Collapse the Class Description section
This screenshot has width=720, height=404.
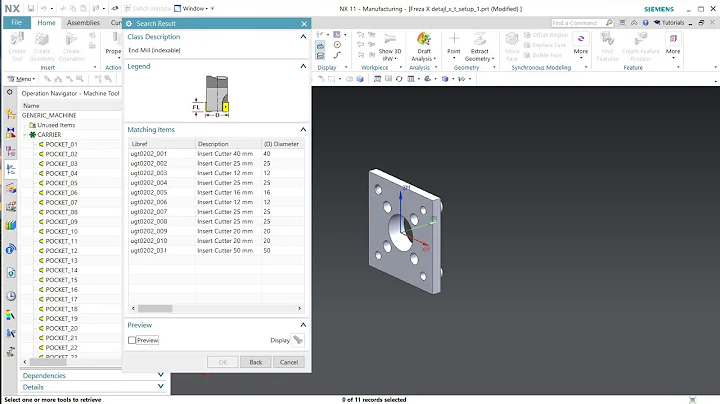303,37
